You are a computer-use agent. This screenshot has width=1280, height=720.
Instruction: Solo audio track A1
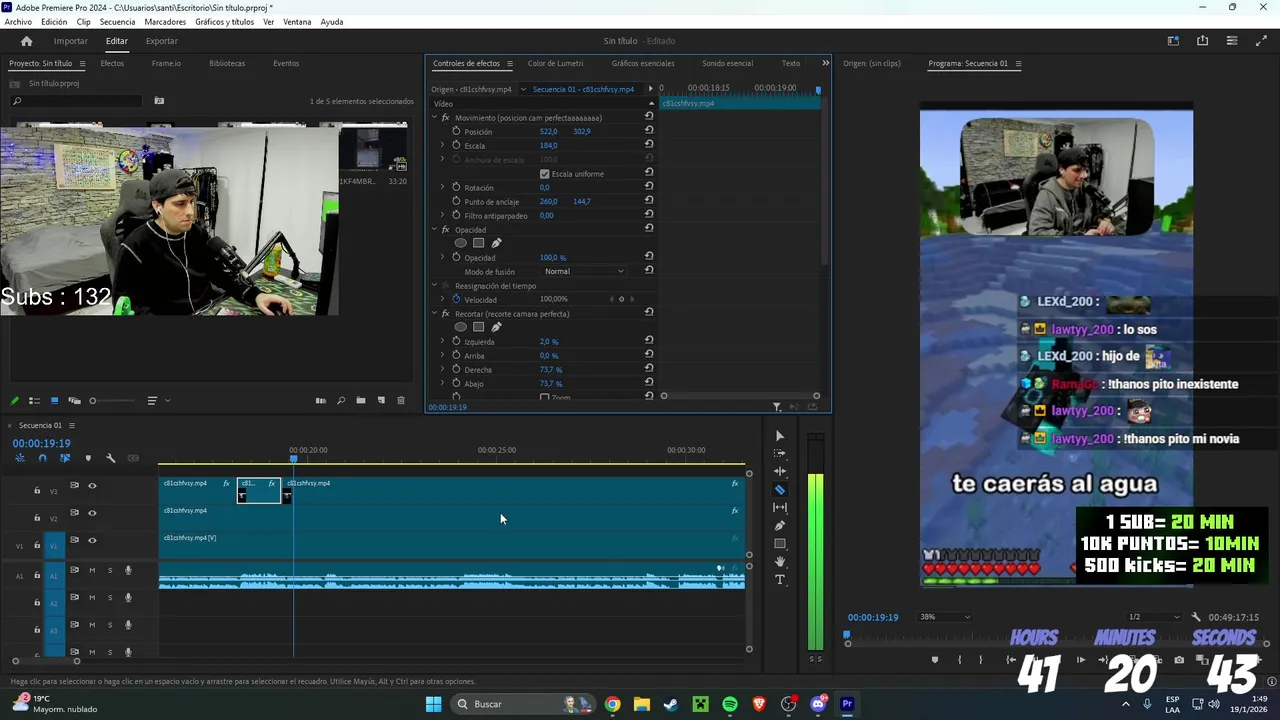coord(110,571)
